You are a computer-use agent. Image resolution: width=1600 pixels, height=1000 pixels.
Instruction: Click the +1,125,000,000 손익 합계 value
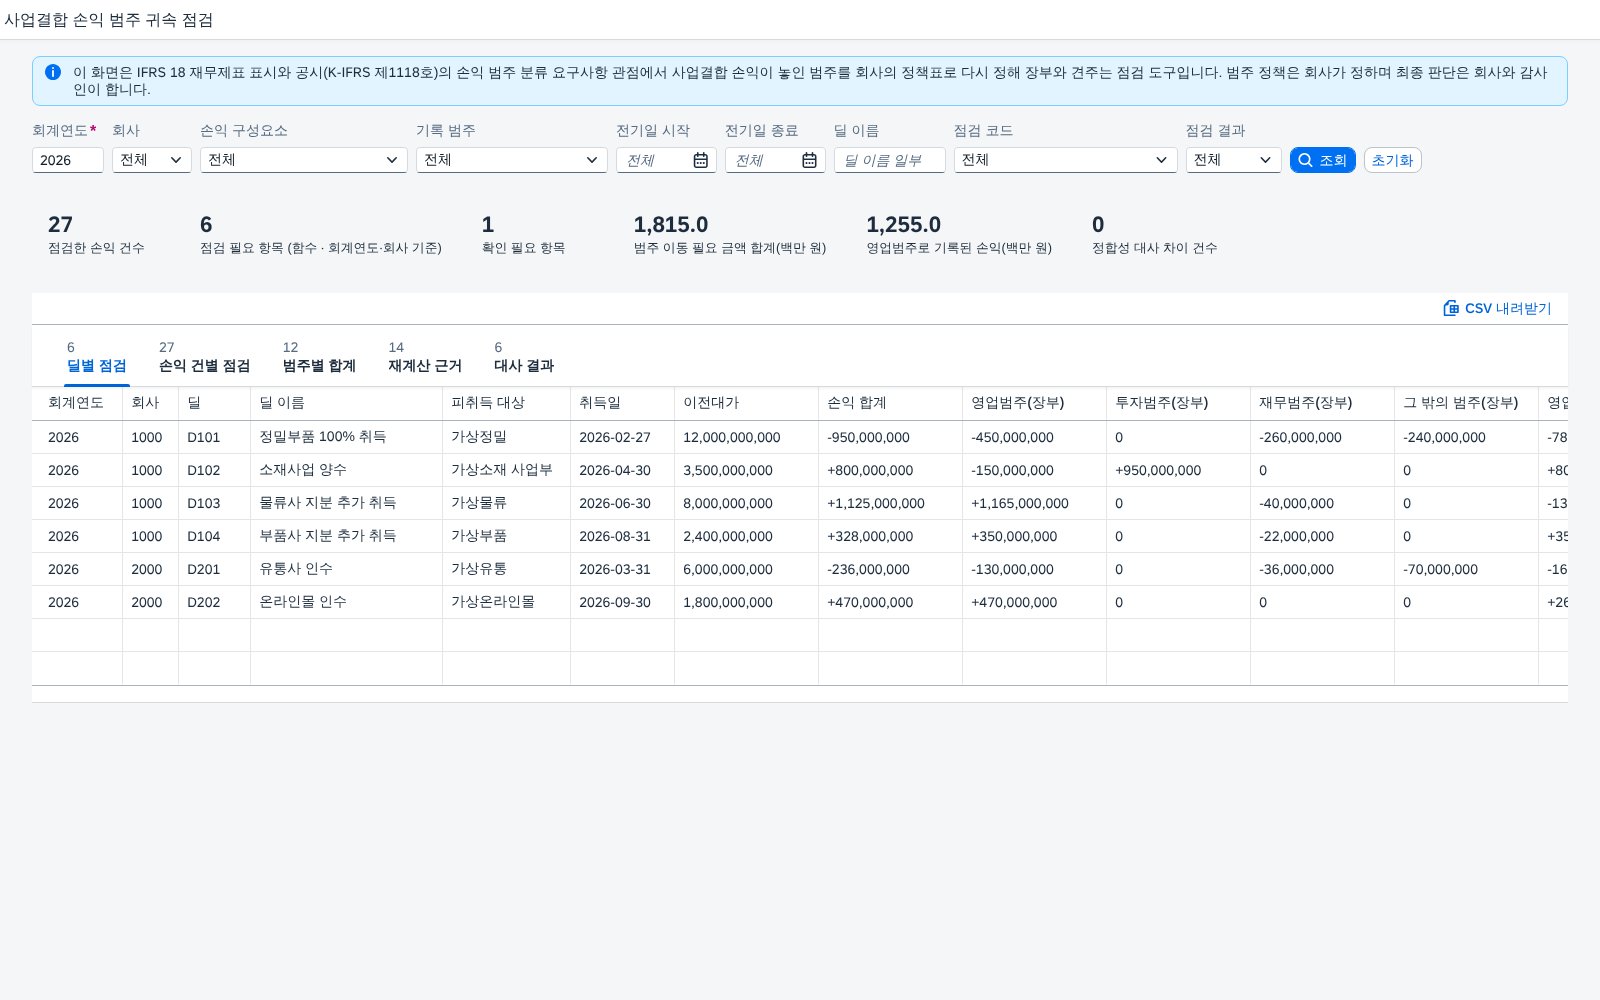(x=875, y=504)
